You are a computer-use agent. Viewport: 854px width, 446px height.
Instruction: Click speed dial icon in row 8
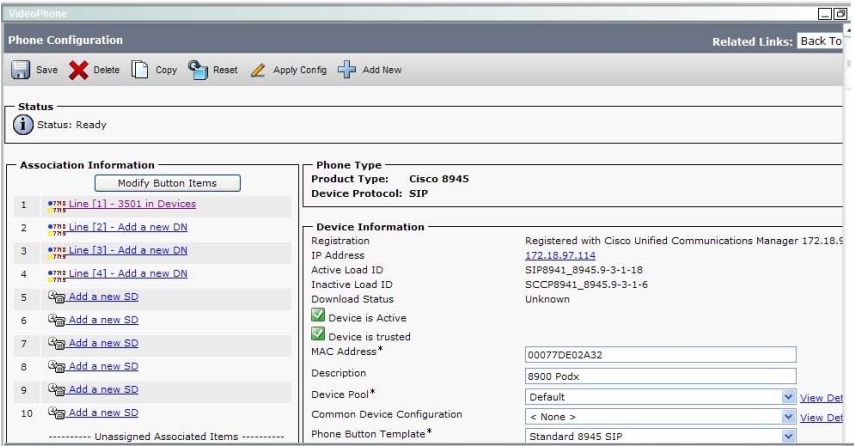[x=57, y=367]
